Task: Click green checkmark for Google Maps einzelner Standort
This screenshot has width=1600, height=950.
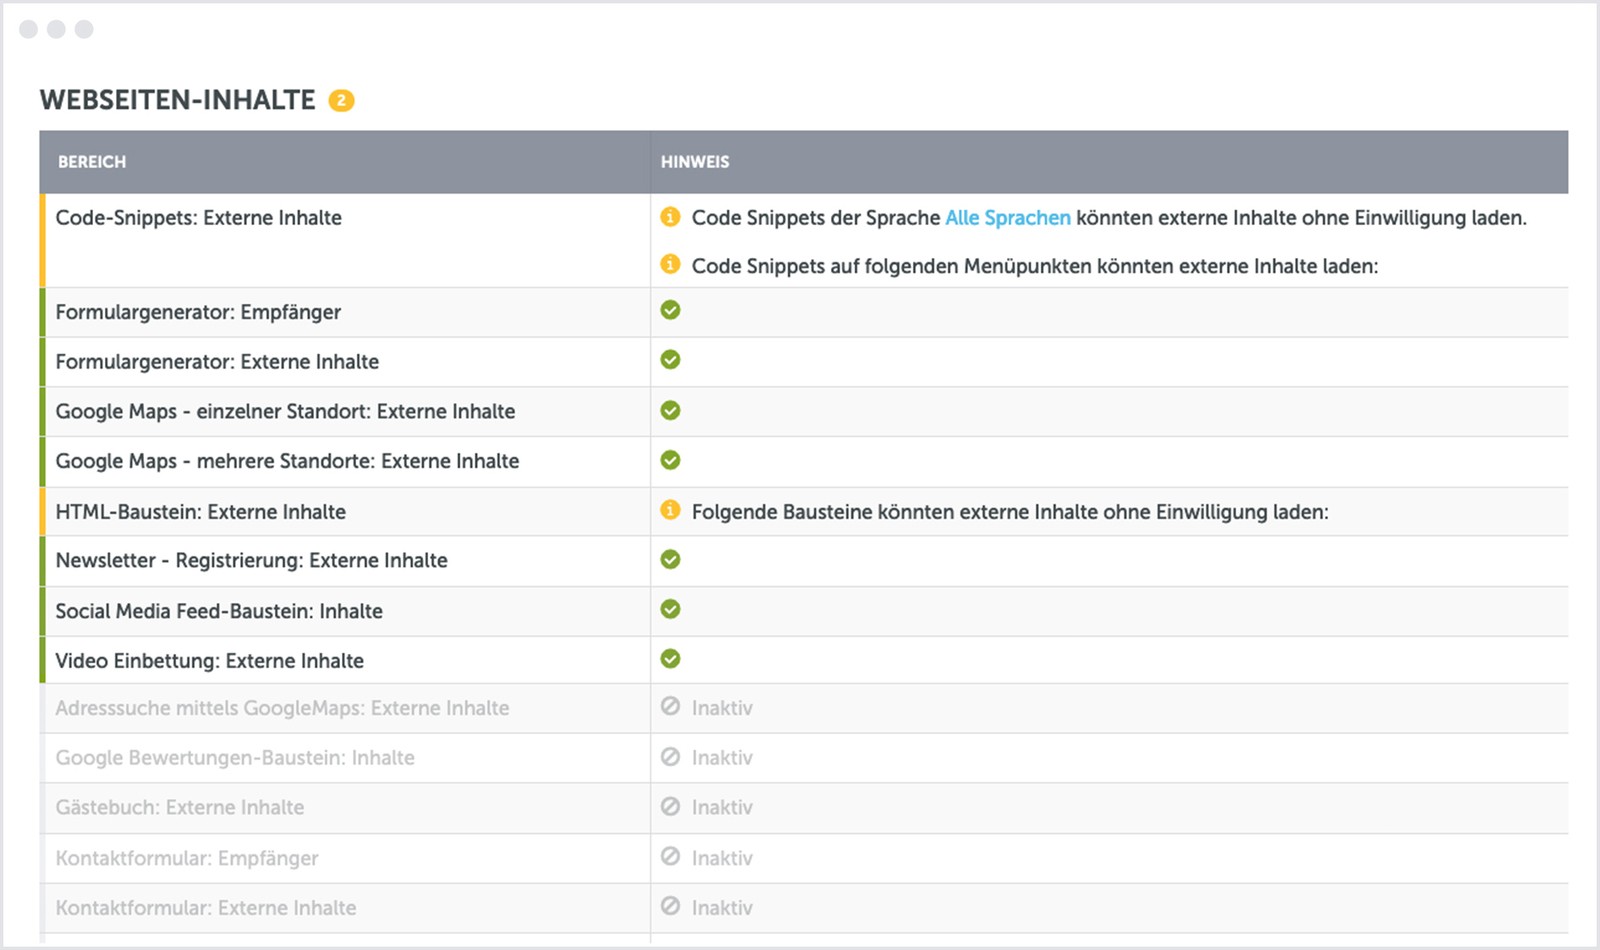Action: [x=670, y=410]
